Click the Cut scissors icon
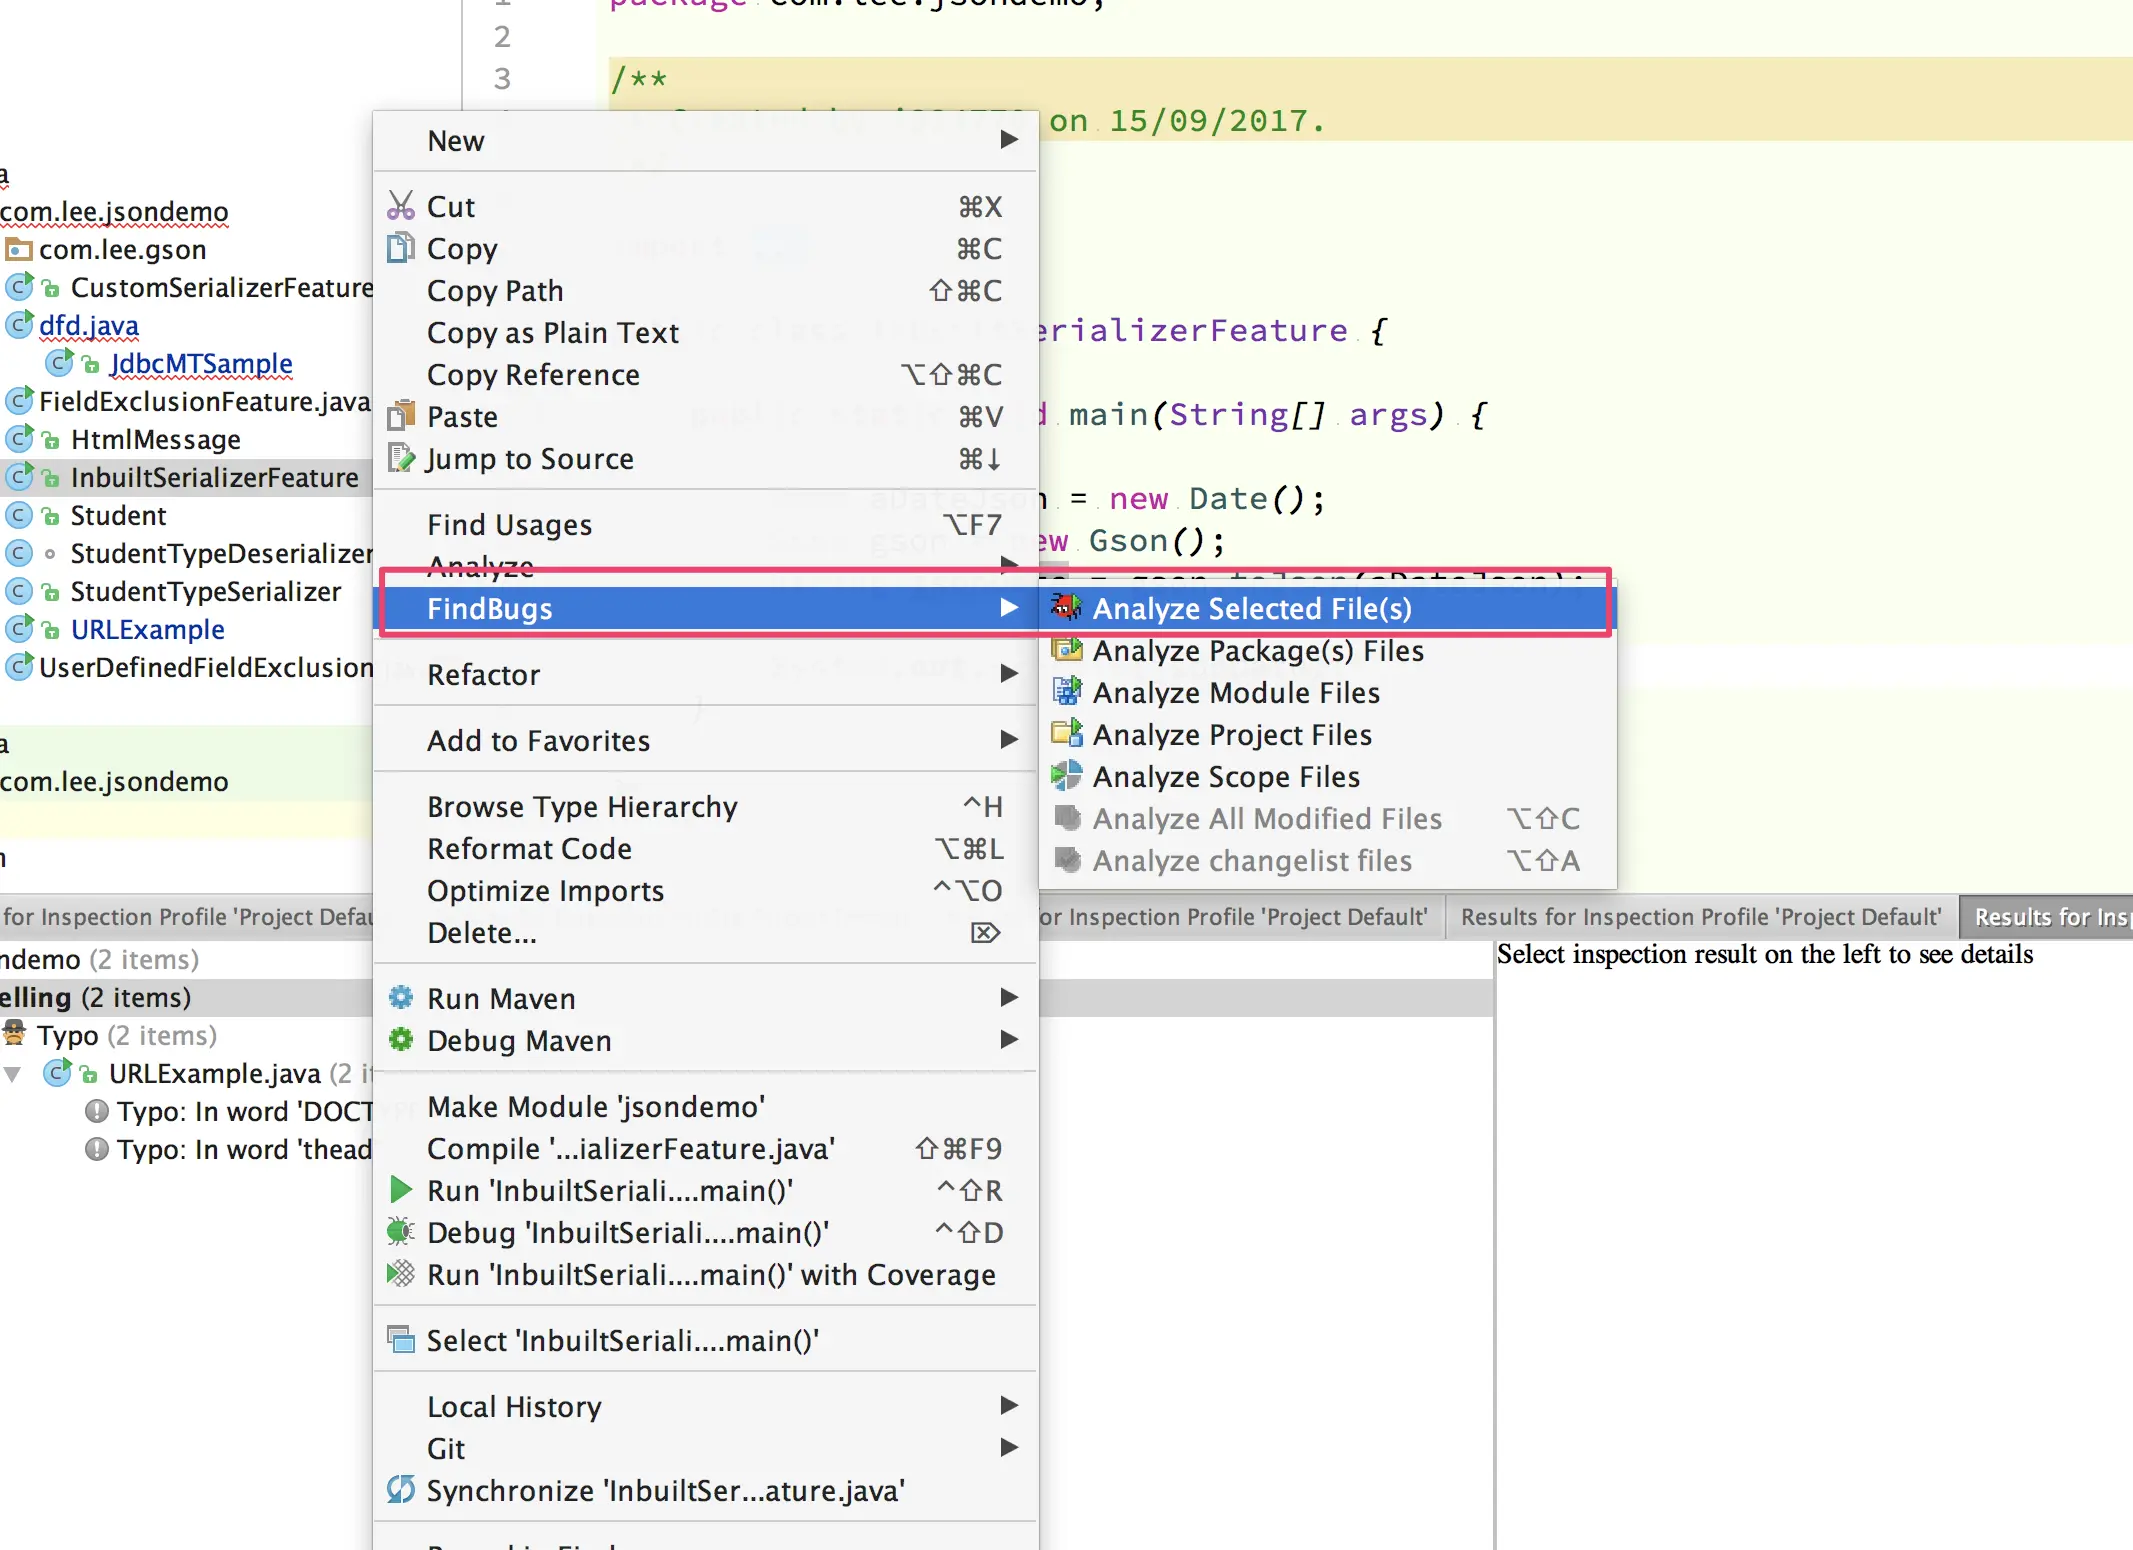The height and width of the screenshot is (1550, 2133). click(401, 206)
